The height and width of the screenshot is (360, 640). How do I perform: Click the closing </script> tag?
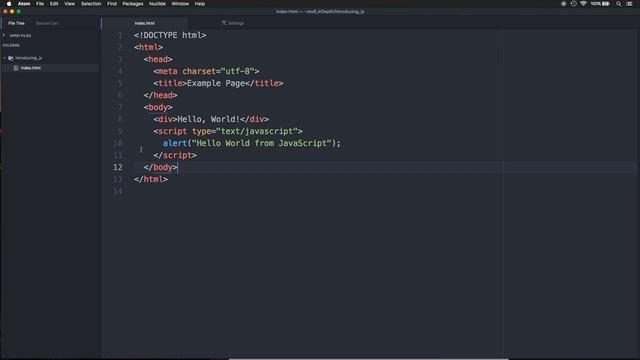click(x=175, y=156)
